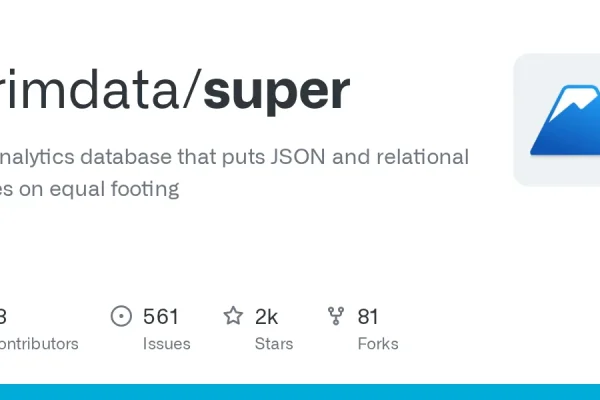The height and width of the screenshot is (400, 600).
Task: Open the bold "super" repository name
Action: (x=276, y=92)
